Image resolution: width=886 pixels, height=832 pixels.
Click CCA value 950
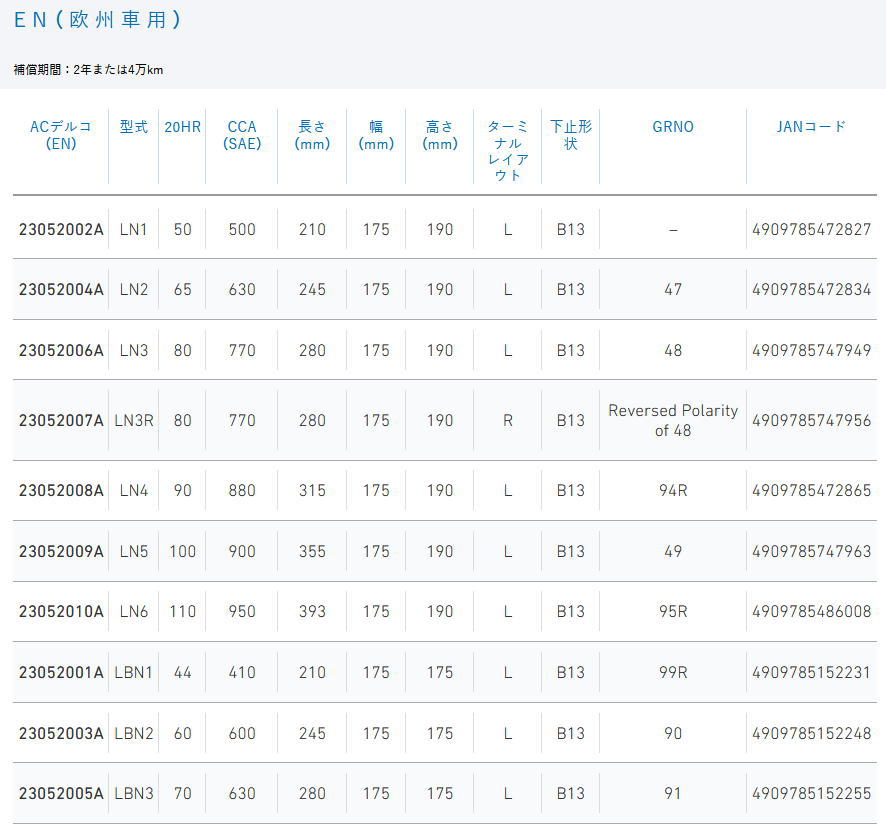coord(242,612)
